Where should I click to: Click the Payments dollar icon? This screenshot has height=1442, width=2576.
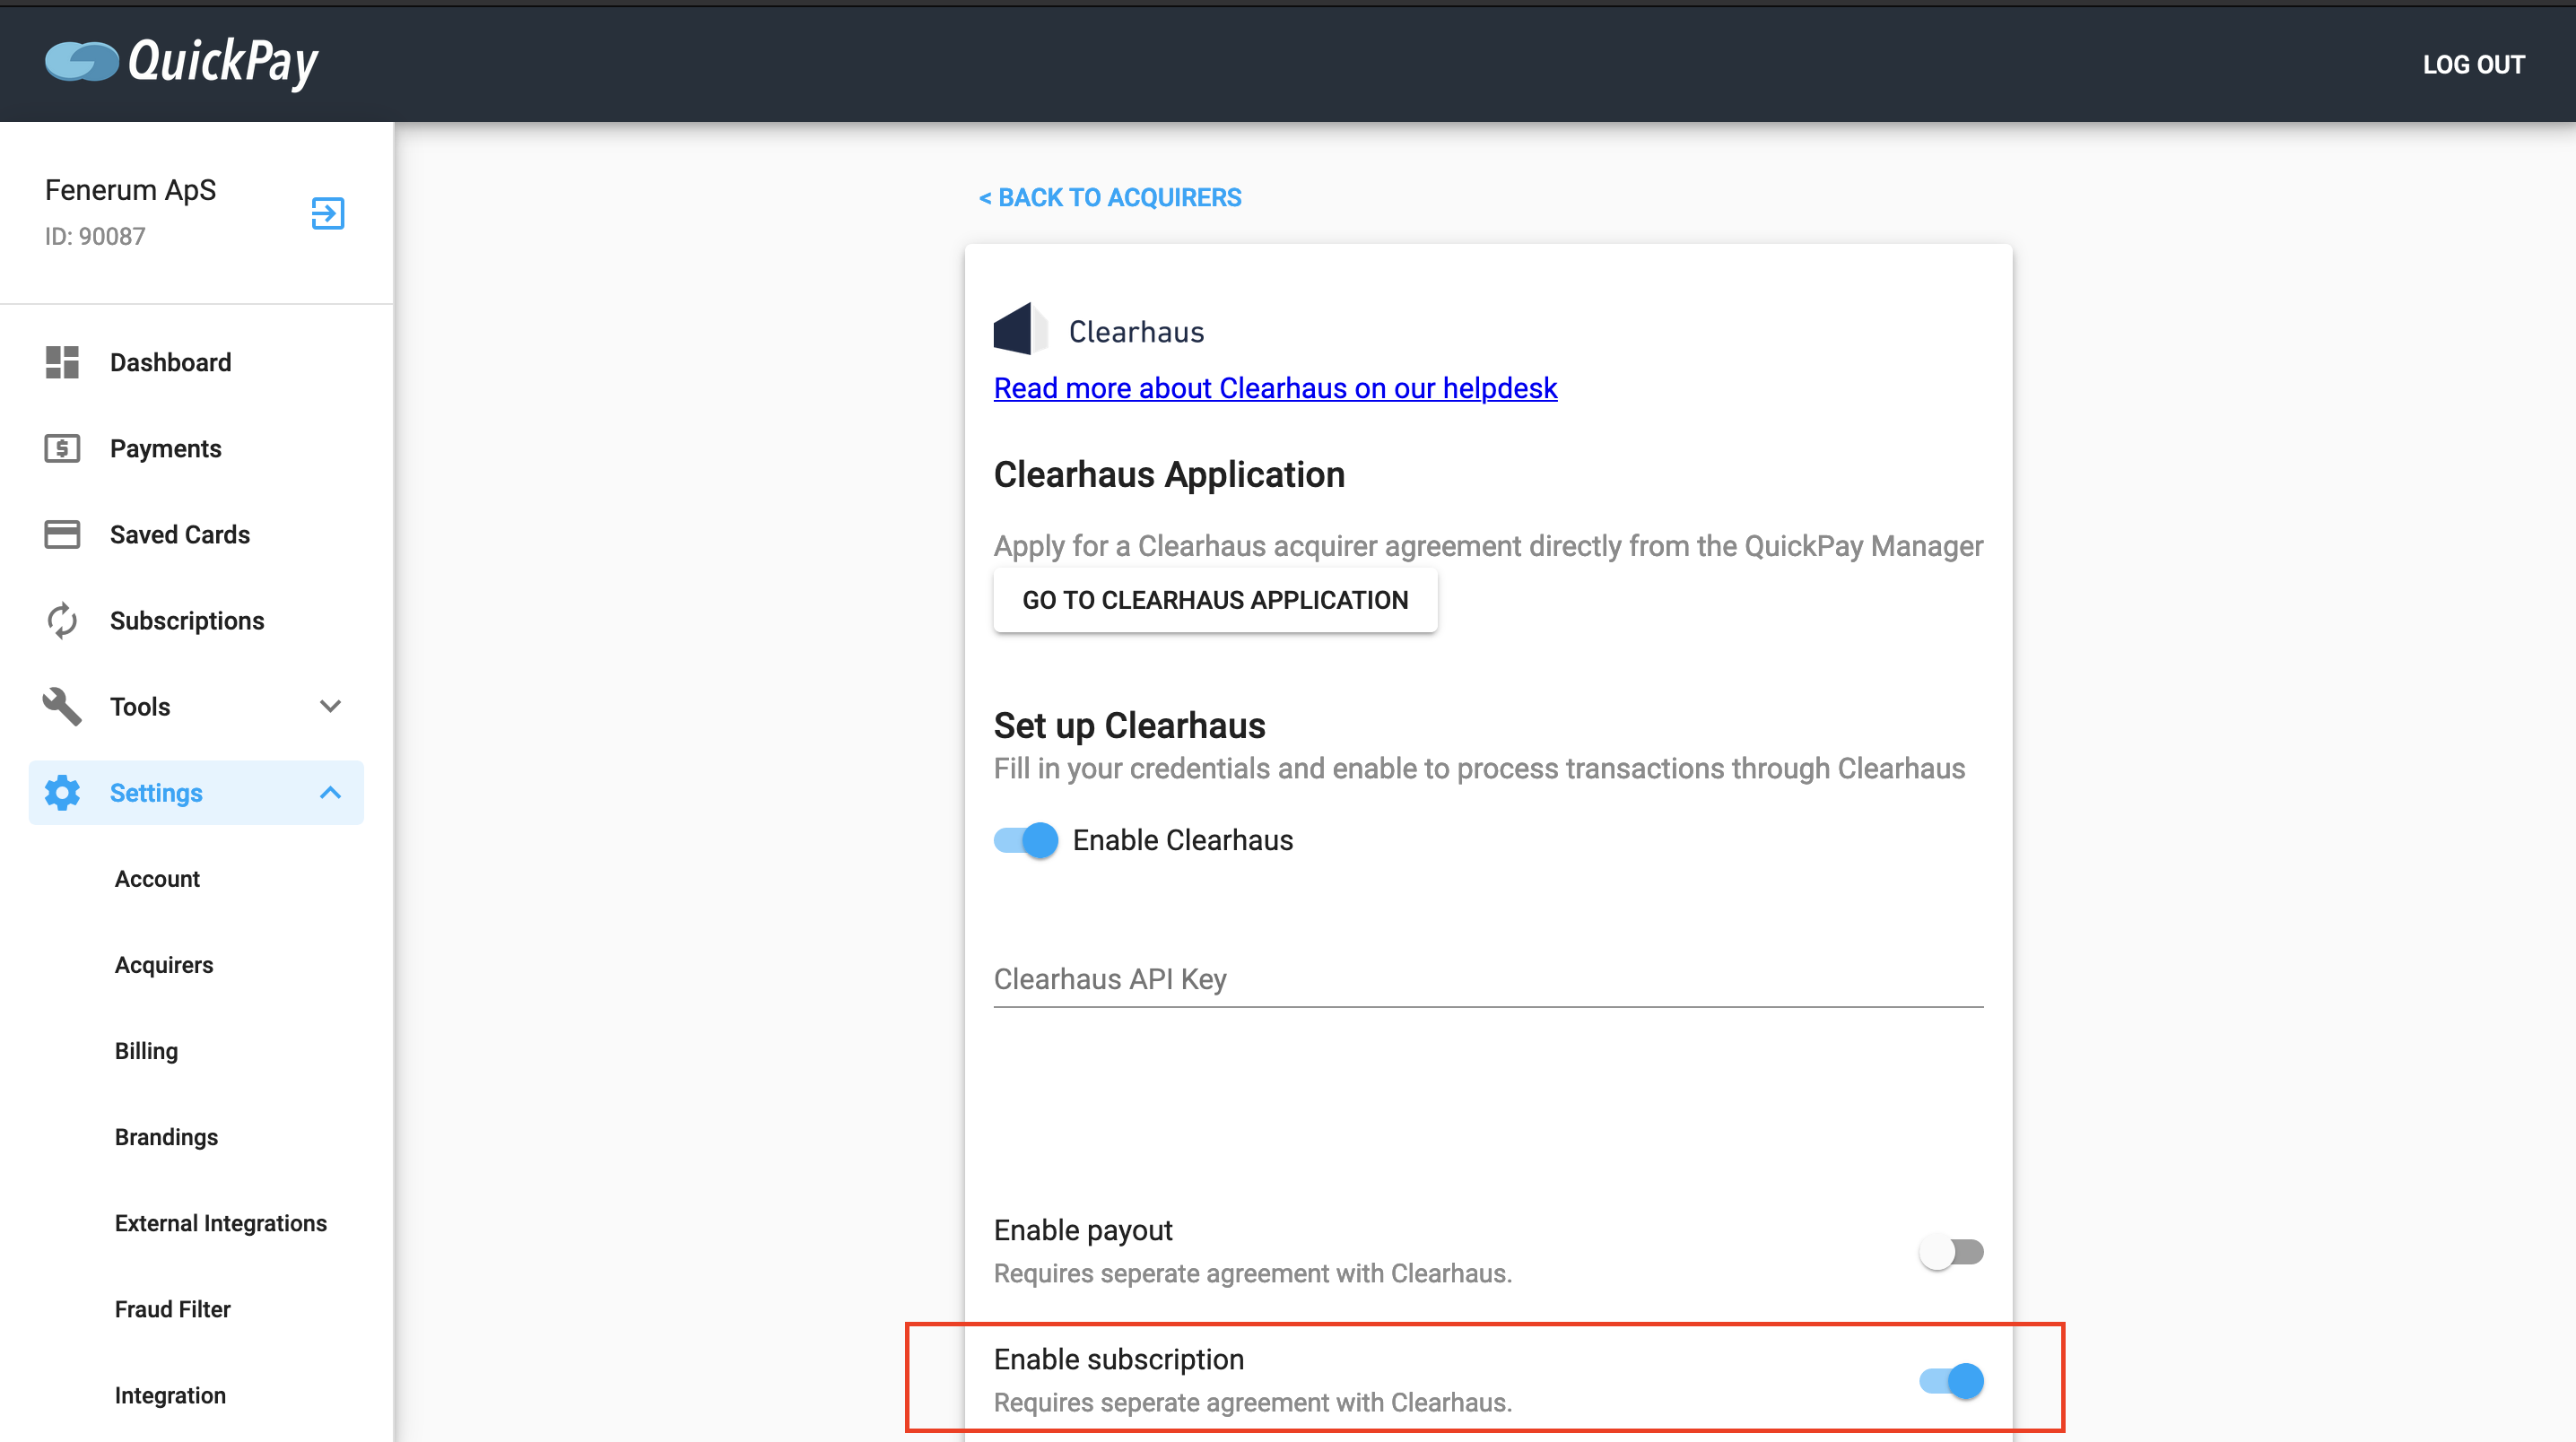click(62, 448)
